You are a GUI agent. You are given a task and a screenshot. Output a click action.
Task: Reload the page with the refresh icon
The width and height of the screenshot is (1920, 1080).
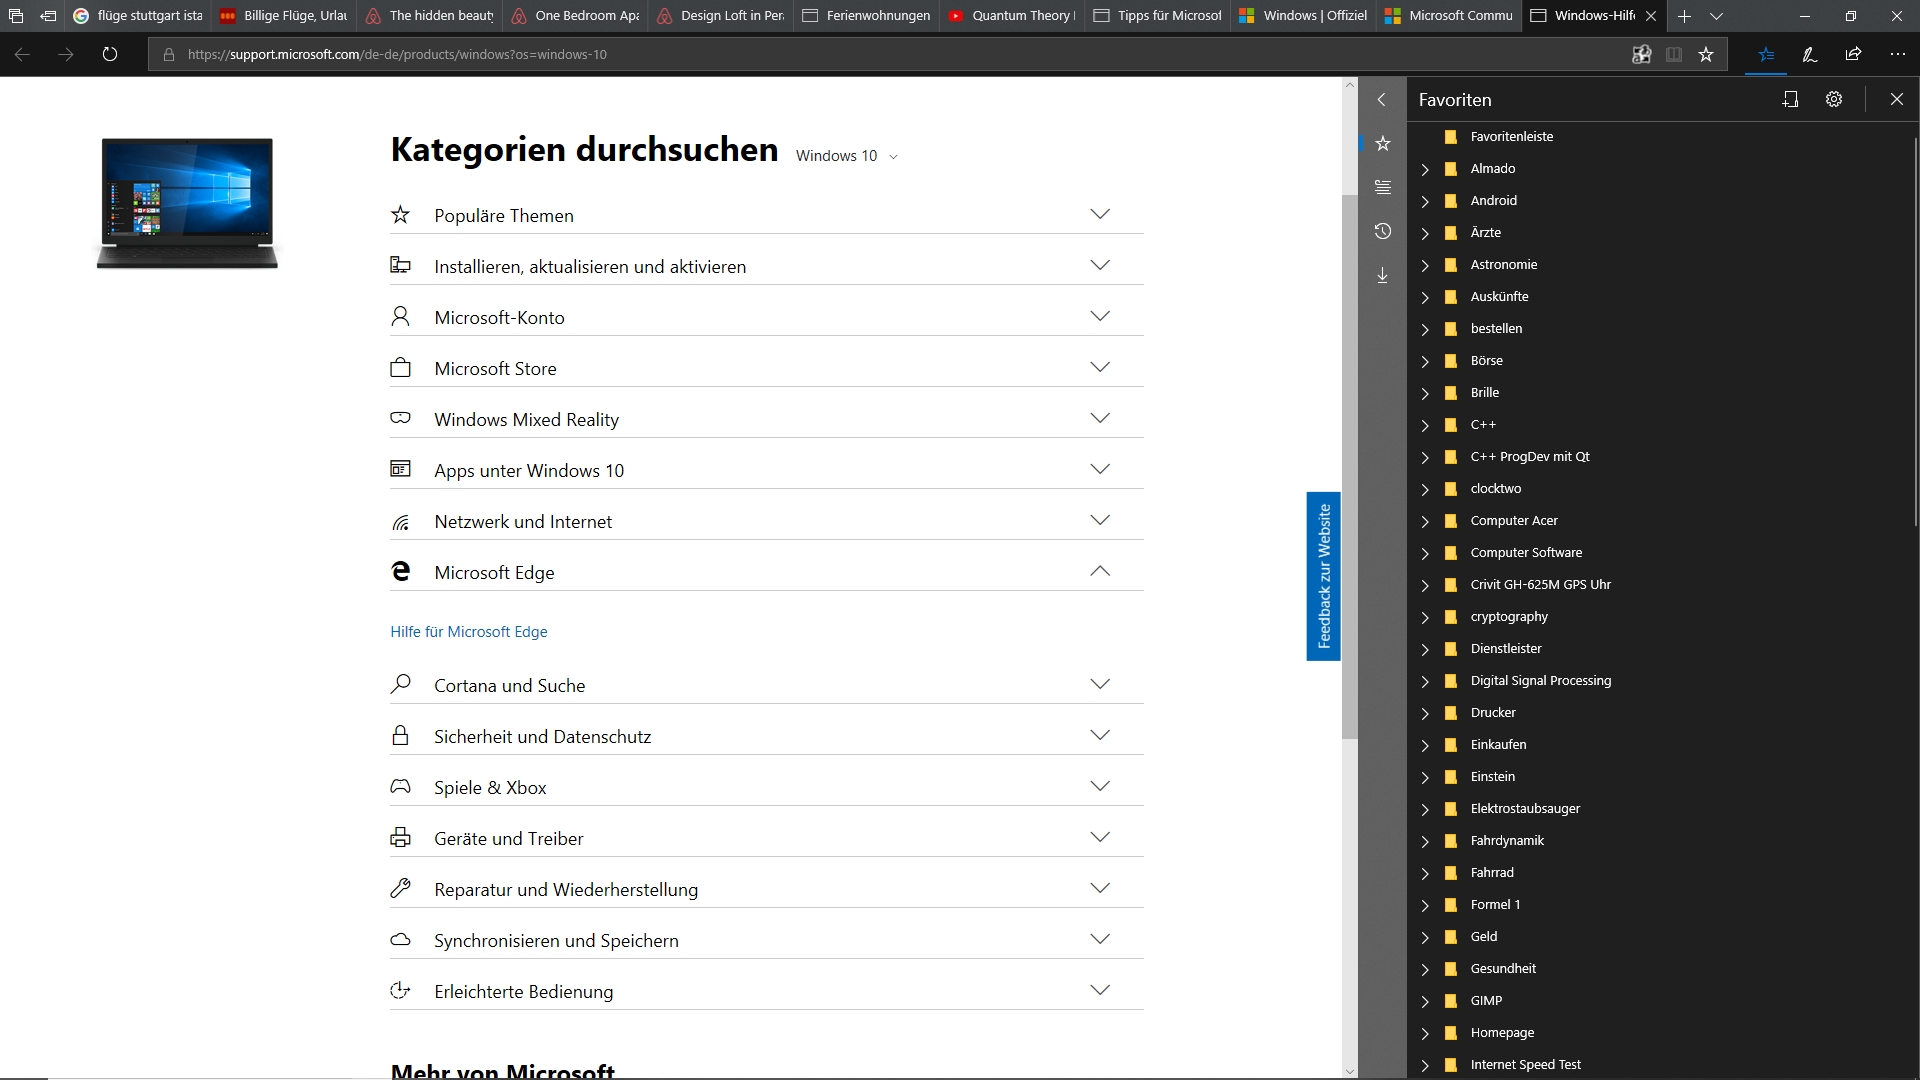(110, 54)
